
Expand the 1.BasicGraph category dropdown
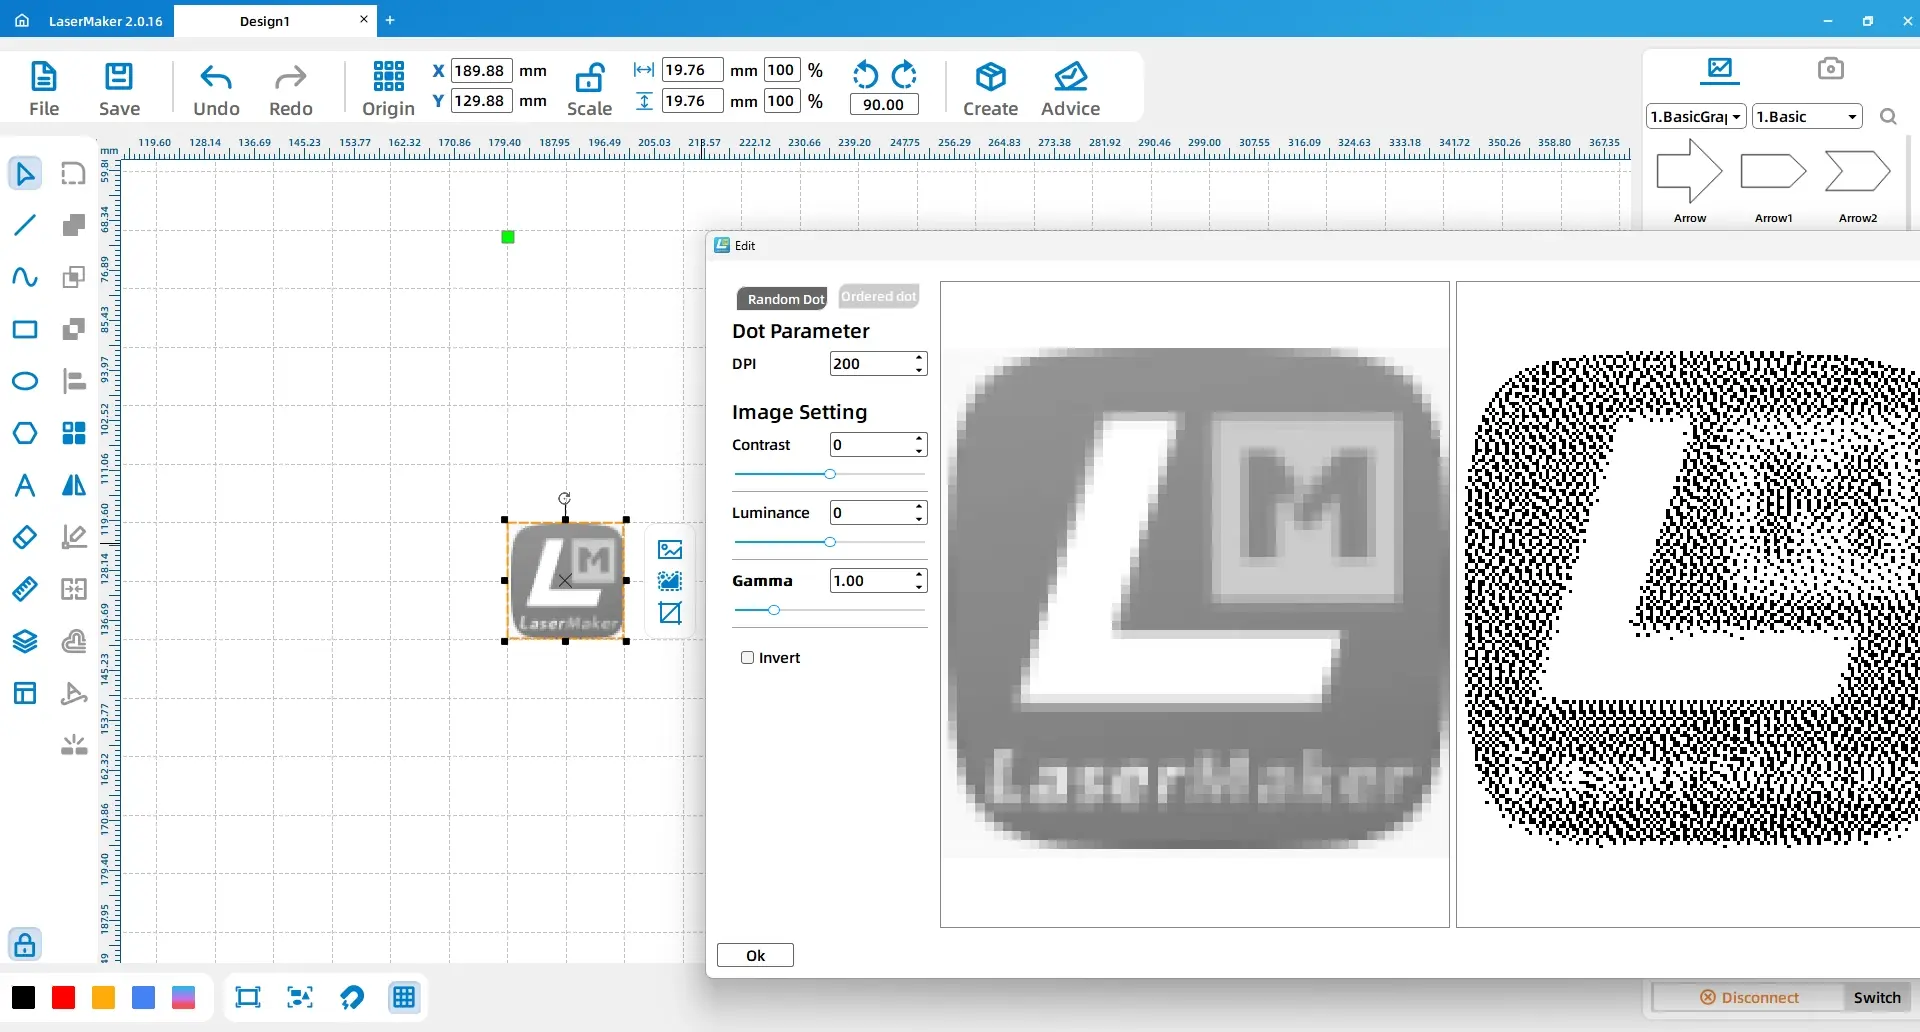(1696, 117)
